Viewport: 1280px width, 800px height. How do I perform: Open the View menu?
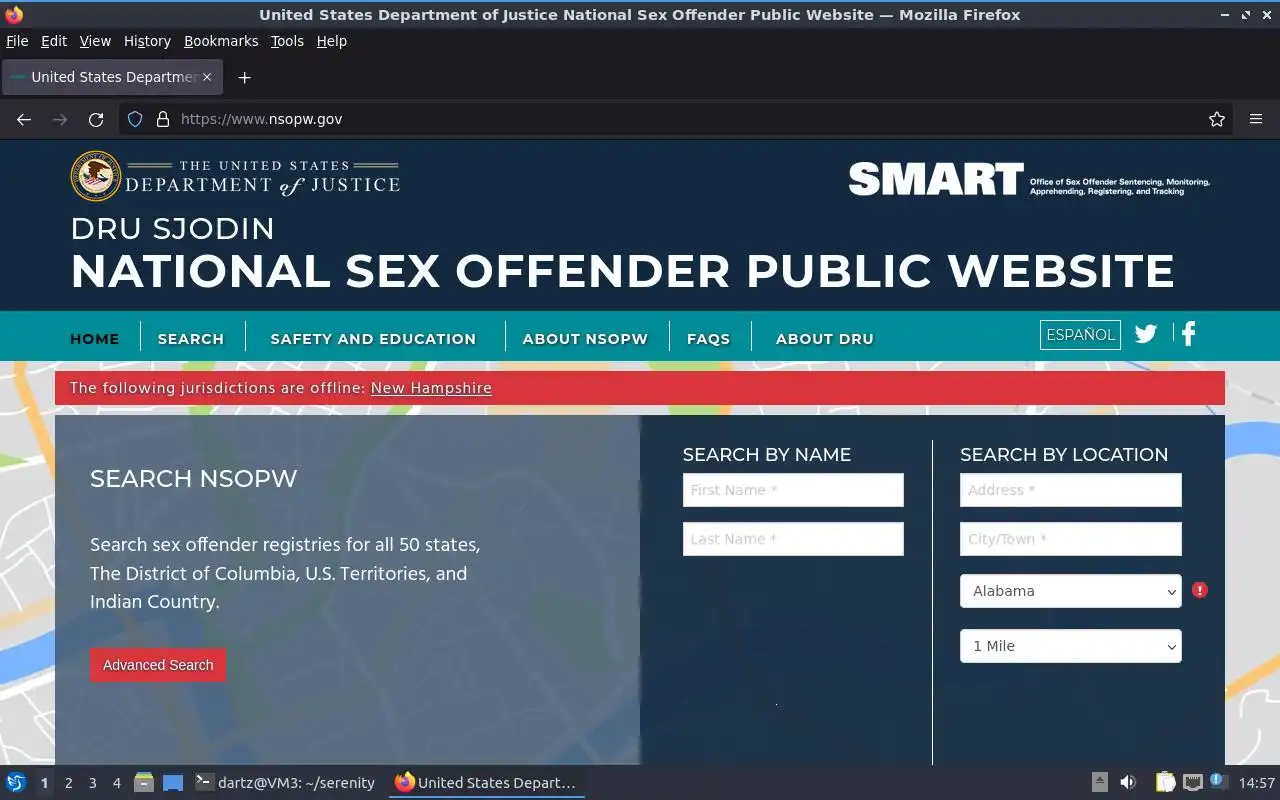click(95, 41)
